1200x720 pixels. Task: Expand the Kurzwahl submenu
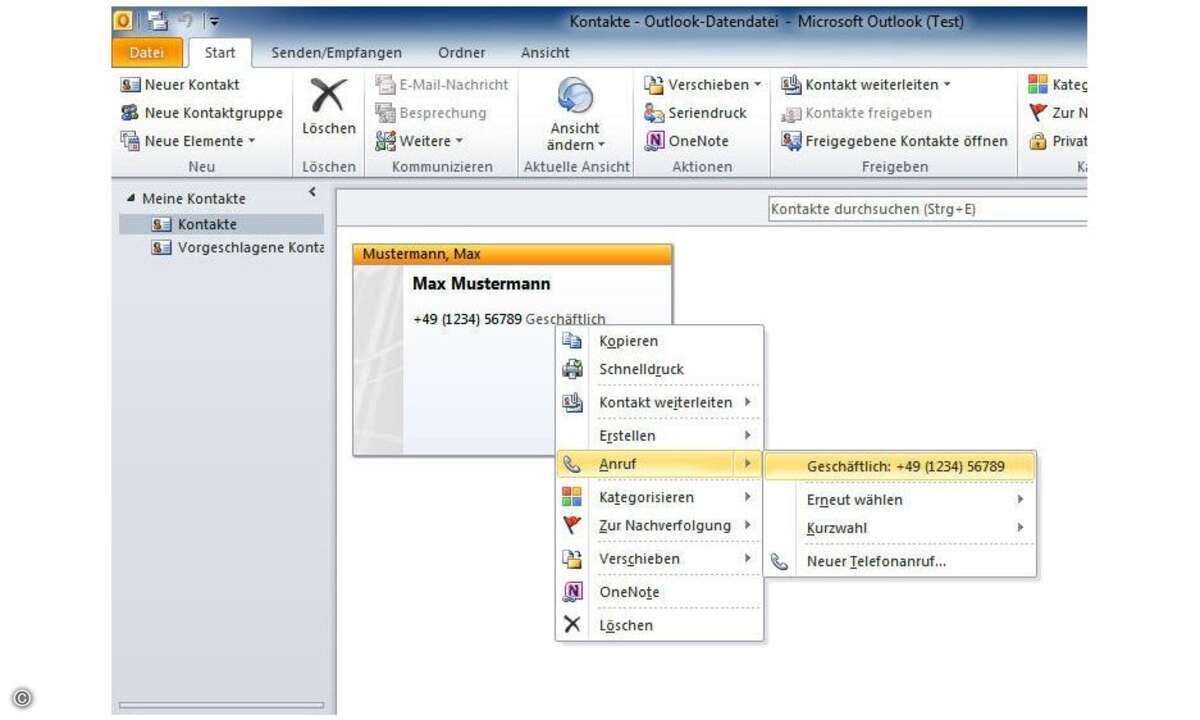tap(900, 527)
